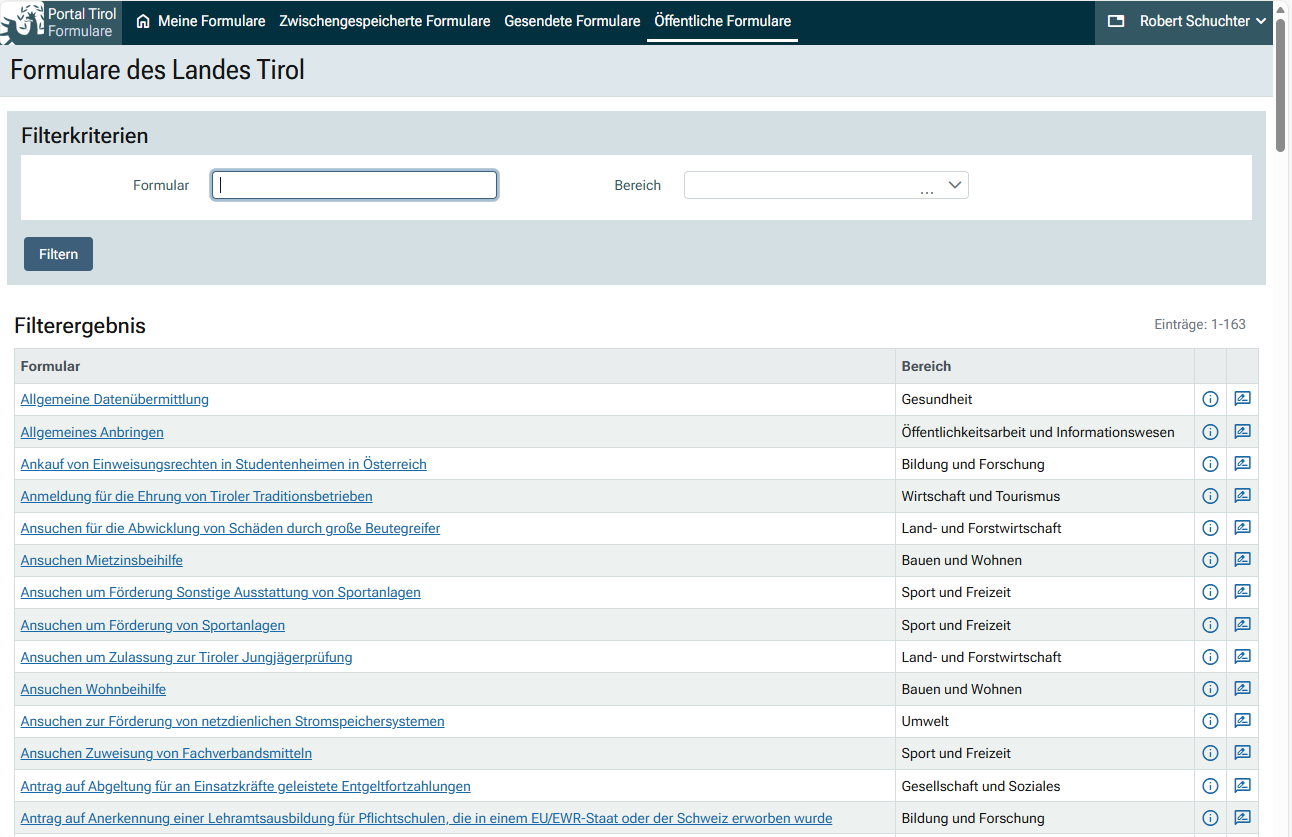The width and height of the screenshot is (1292, 837).
Task: Click the form icon for Ansuchen Zuweisung von Fachverbandsmitteln
Action: pos(1242,753)
